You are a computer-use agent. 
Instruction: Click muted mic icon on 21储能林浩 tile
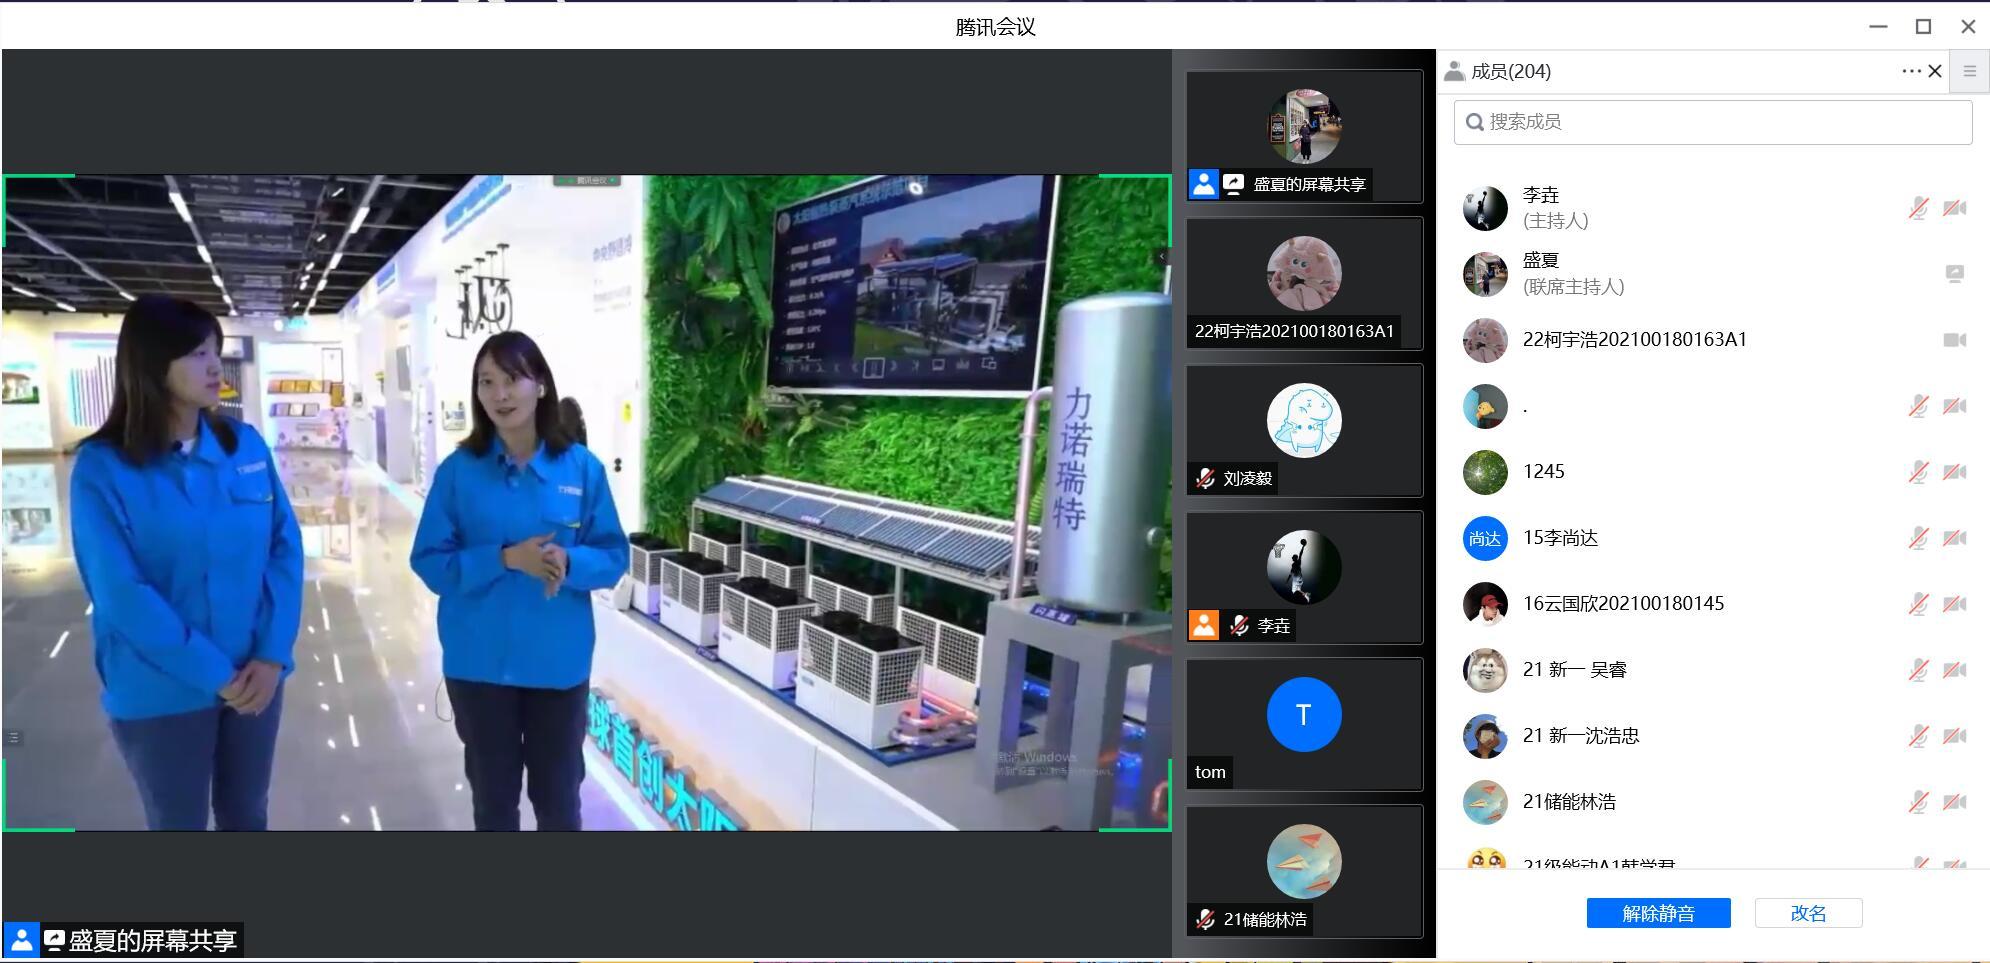tap(1205, 919)
